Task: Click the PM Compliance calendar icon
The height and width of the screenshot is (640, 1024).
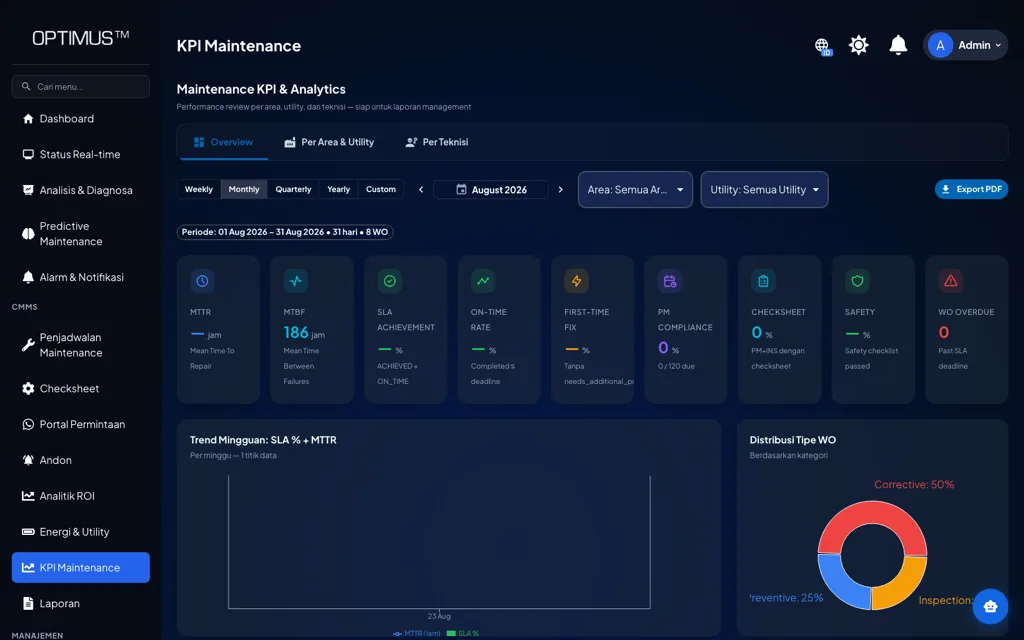Action: 670,281
